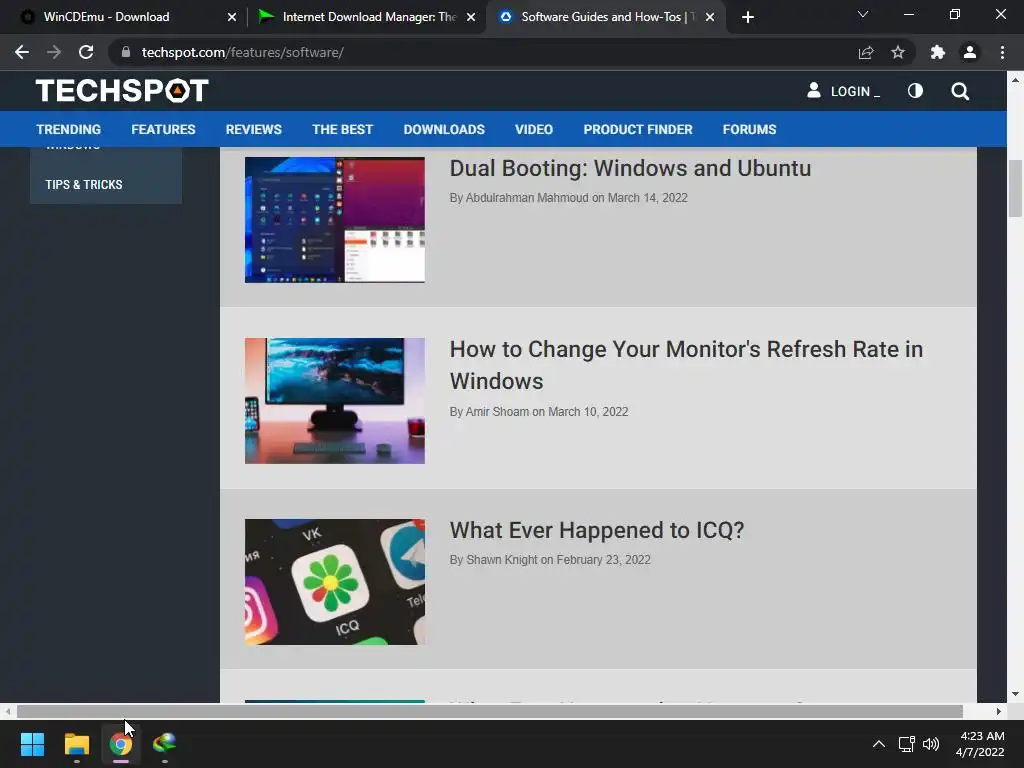This screenshot has height=768, width=1024.
Task: Click the horizontal scrollbar left arrow
Action: pyautogui.click(x=7, y=711)
